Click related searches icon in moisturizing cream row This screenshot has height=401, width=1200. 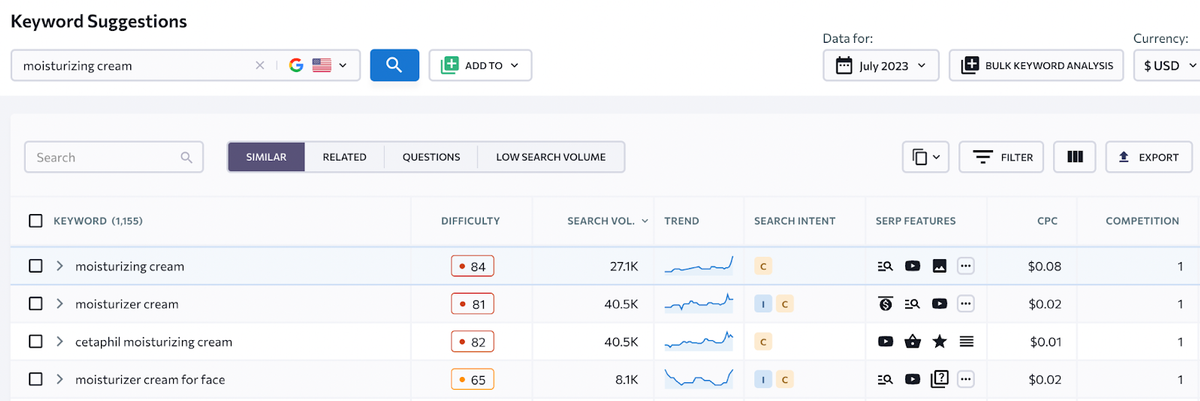click(885, 266)
